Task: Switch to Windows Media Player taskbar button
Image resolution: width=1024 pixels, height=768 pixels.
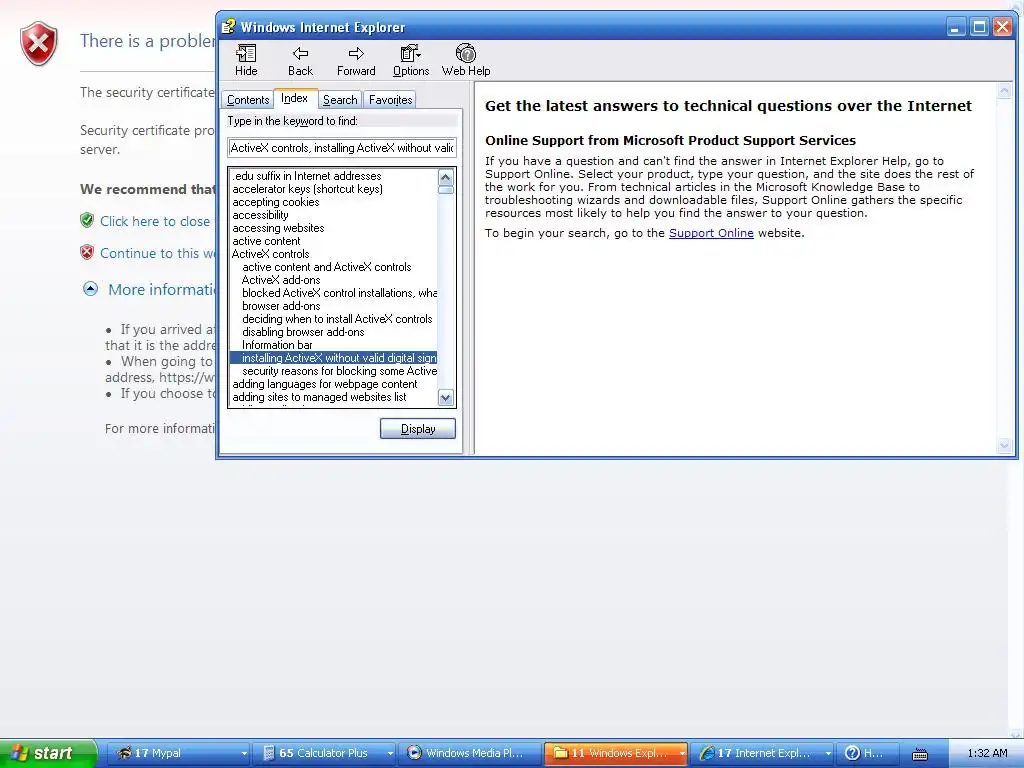Action: click(470, 753)
